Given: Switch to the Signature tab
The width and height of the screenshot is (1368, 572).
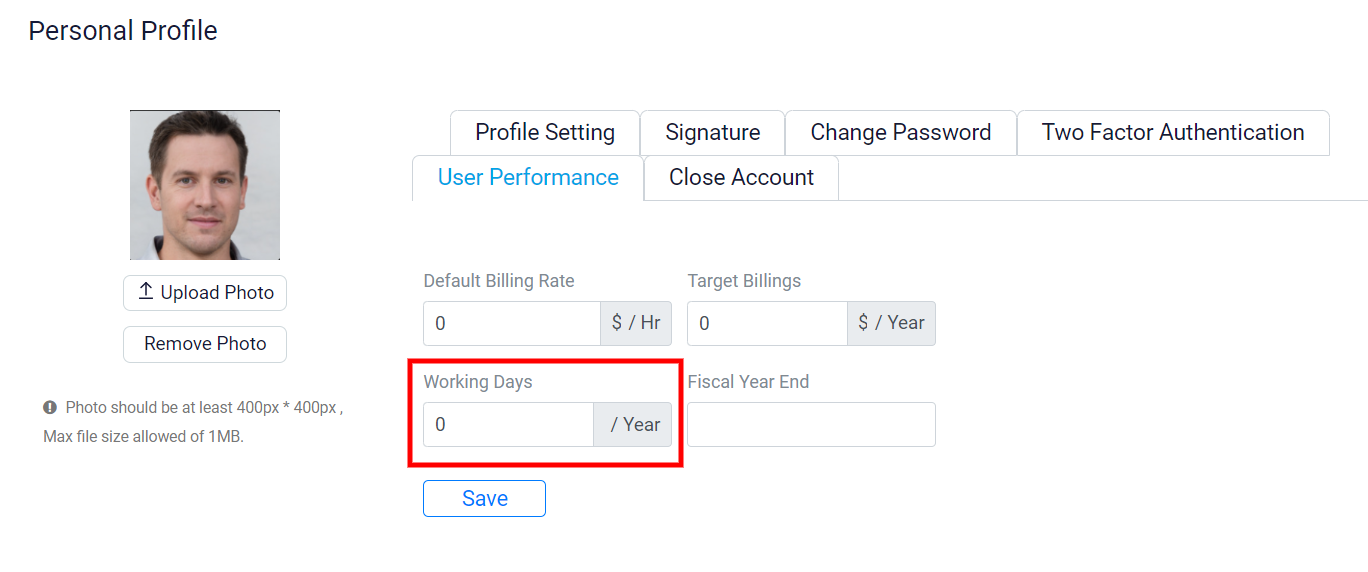Looking at the screenshot, I should [x=713, y=133].
